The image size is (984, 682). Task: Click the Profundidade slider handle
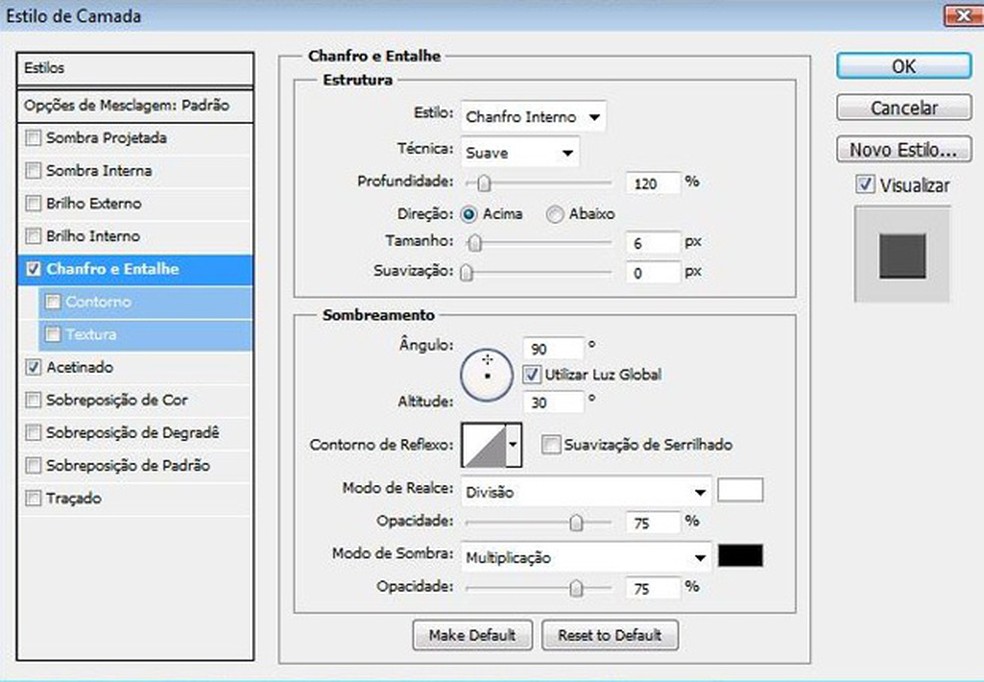(484, 183)
